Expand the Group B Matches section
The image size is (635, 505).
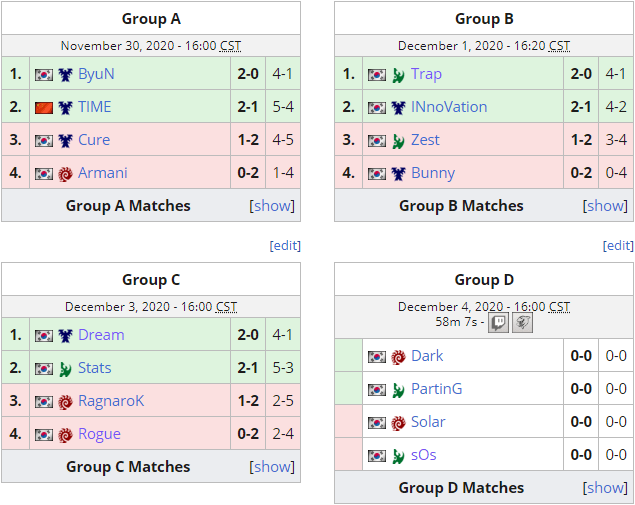(605, 206)
